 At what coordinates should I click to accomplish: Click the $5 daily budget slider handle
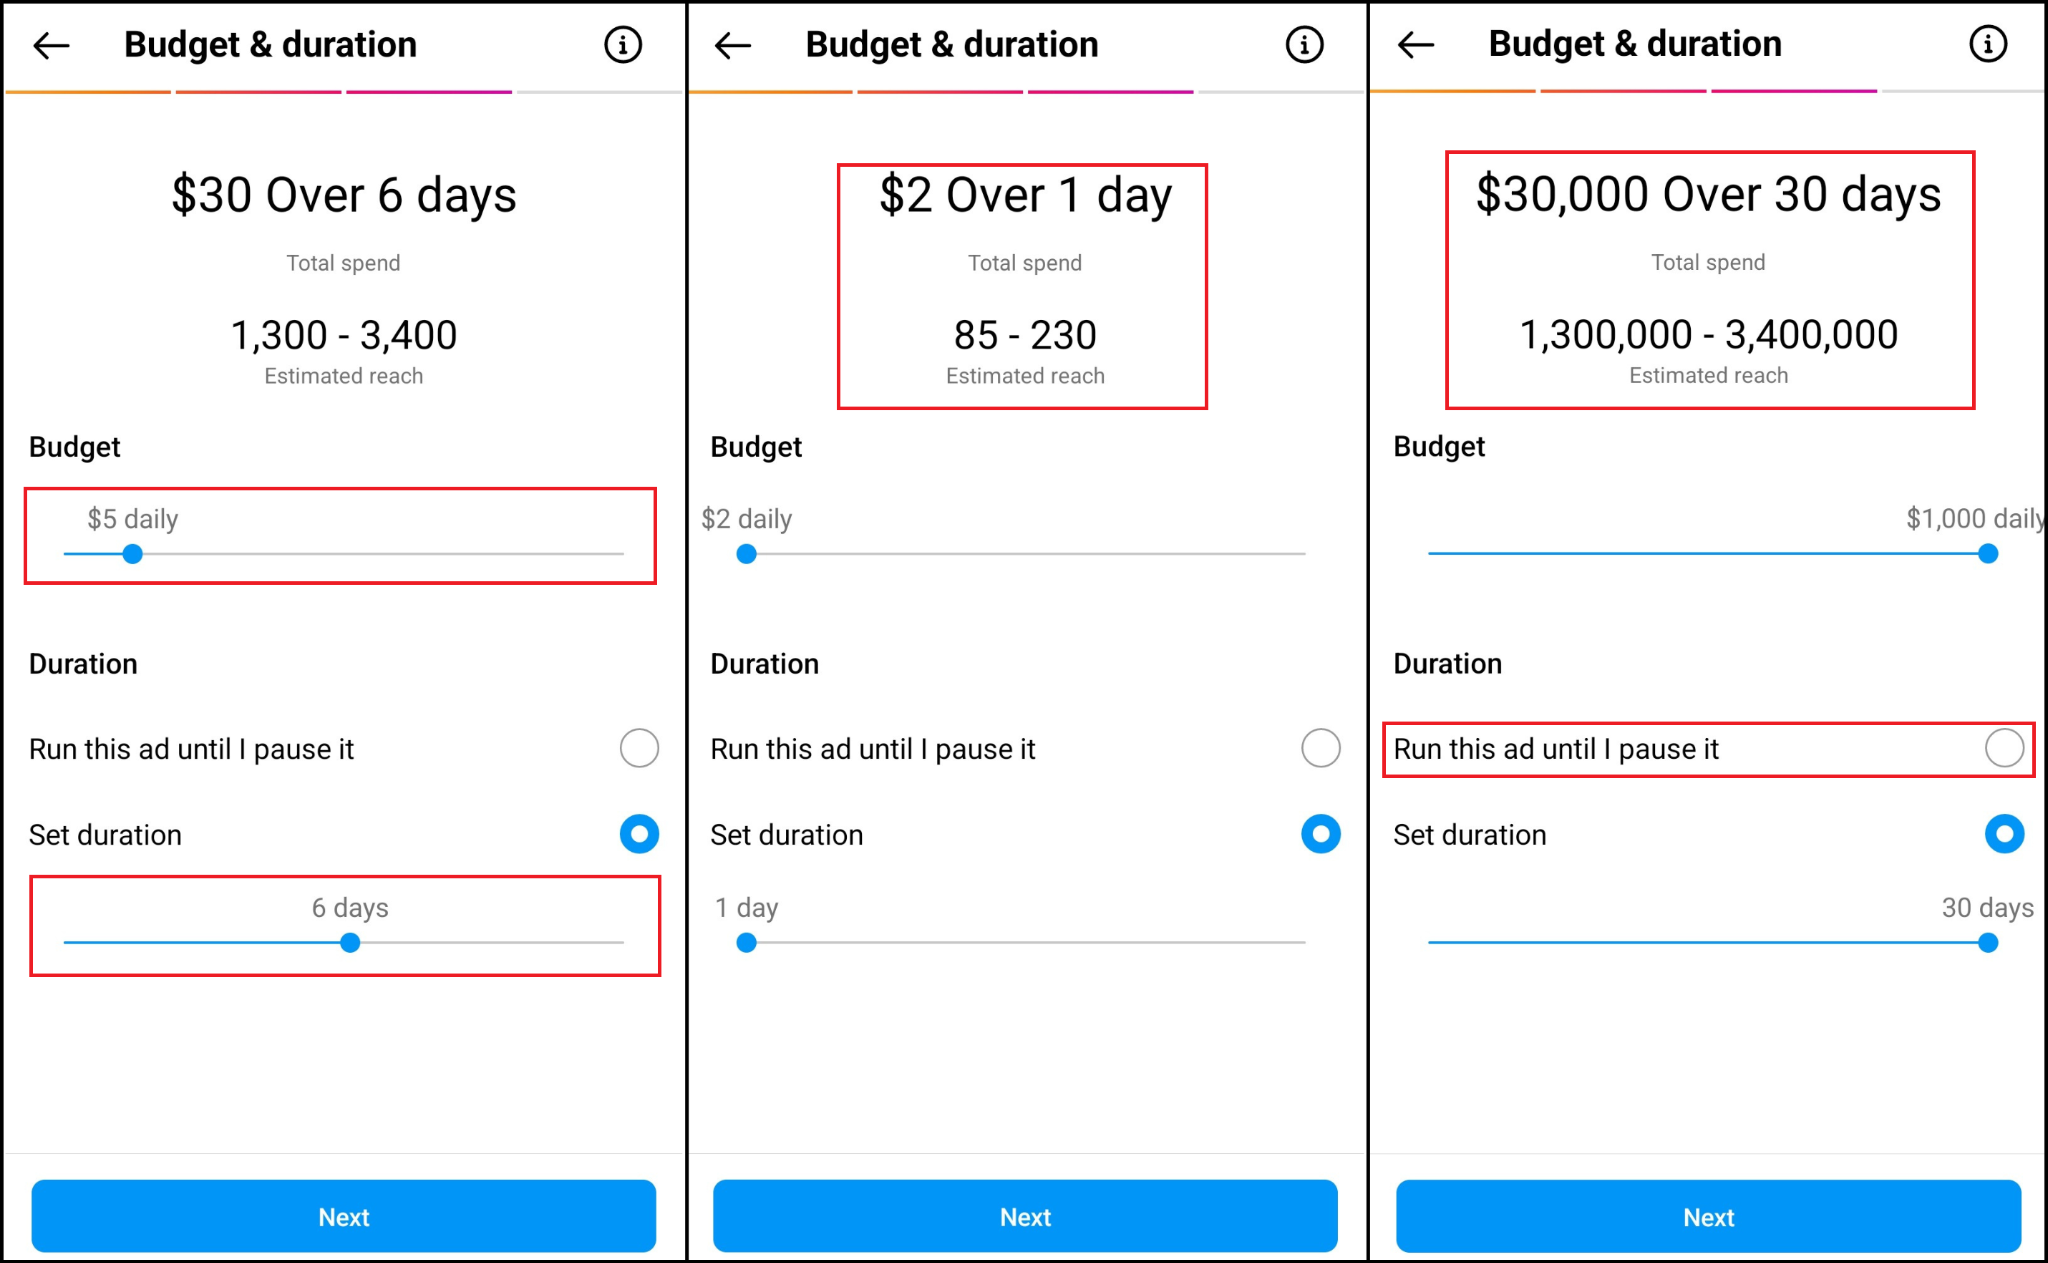[x=133, y=554]
